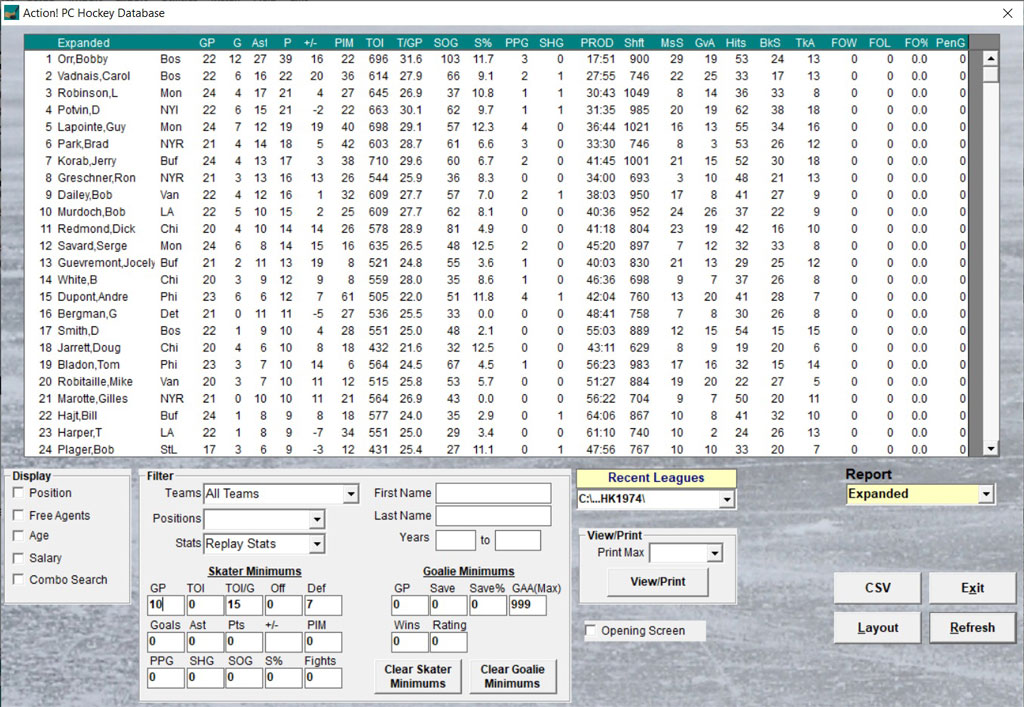Expand the Stats dropdown set to Replay Stats
1024x707 pixels.
[316, 544]
